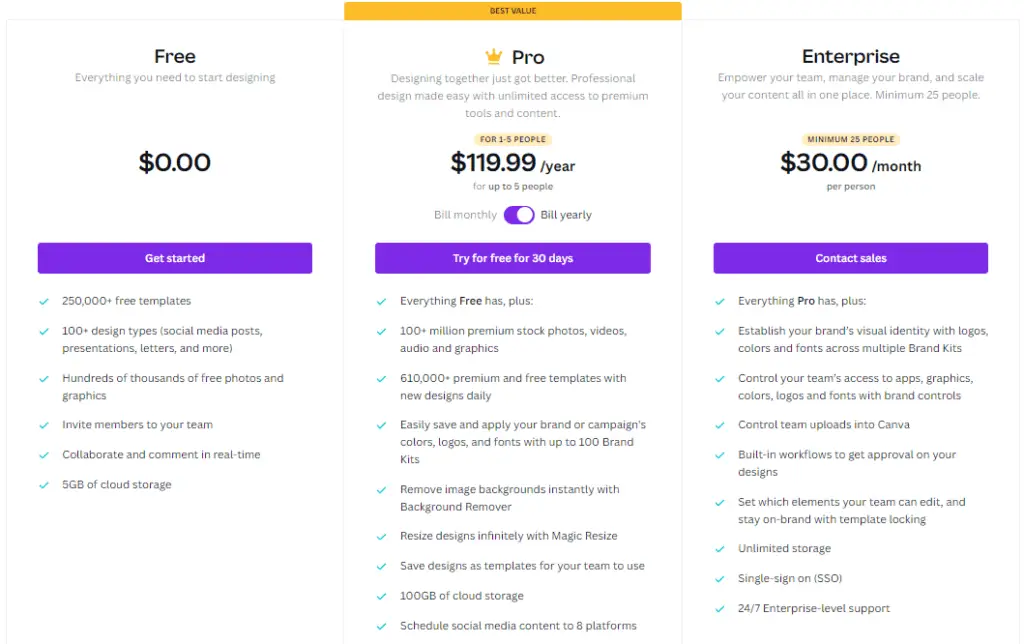Click the Contact sales button
The image size is (1024, 644).
[850, 258]
